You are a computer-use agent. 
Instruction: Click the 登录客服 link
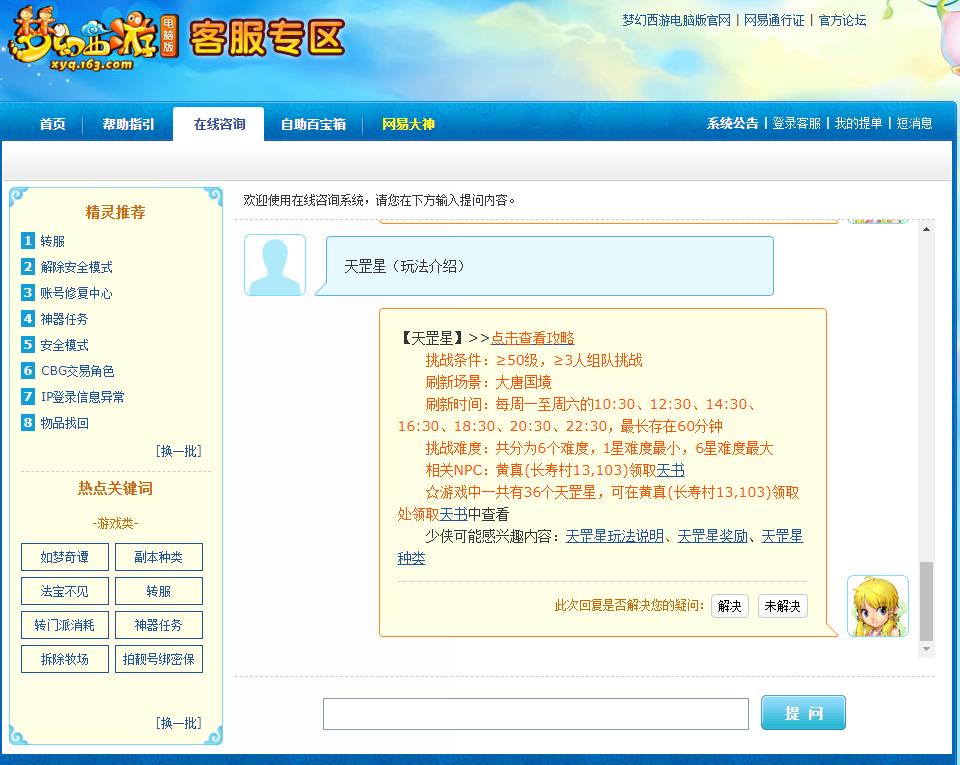click(796, 124)
